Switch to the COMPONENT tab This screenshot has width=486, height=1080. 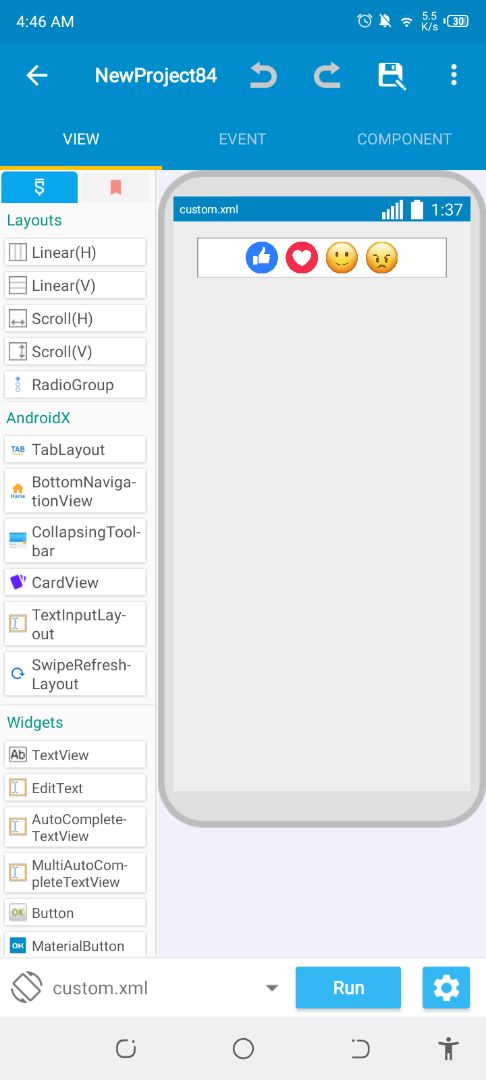(x=404, y=139)
